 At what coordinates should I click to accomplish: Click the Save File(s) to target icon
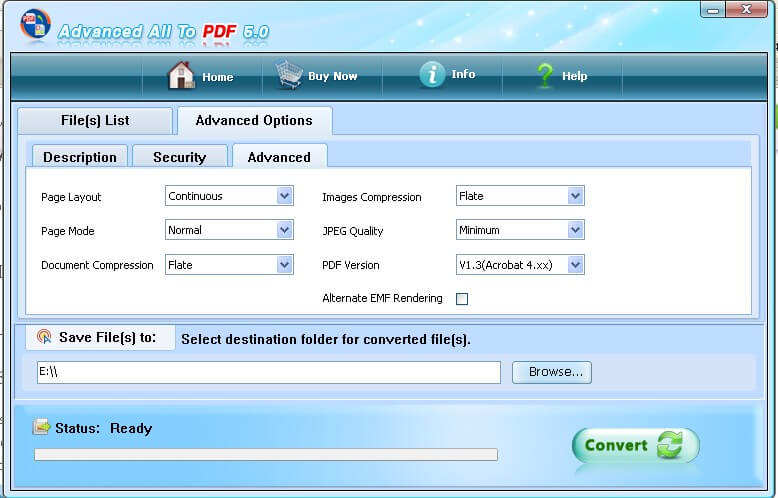tap(44, 337)
